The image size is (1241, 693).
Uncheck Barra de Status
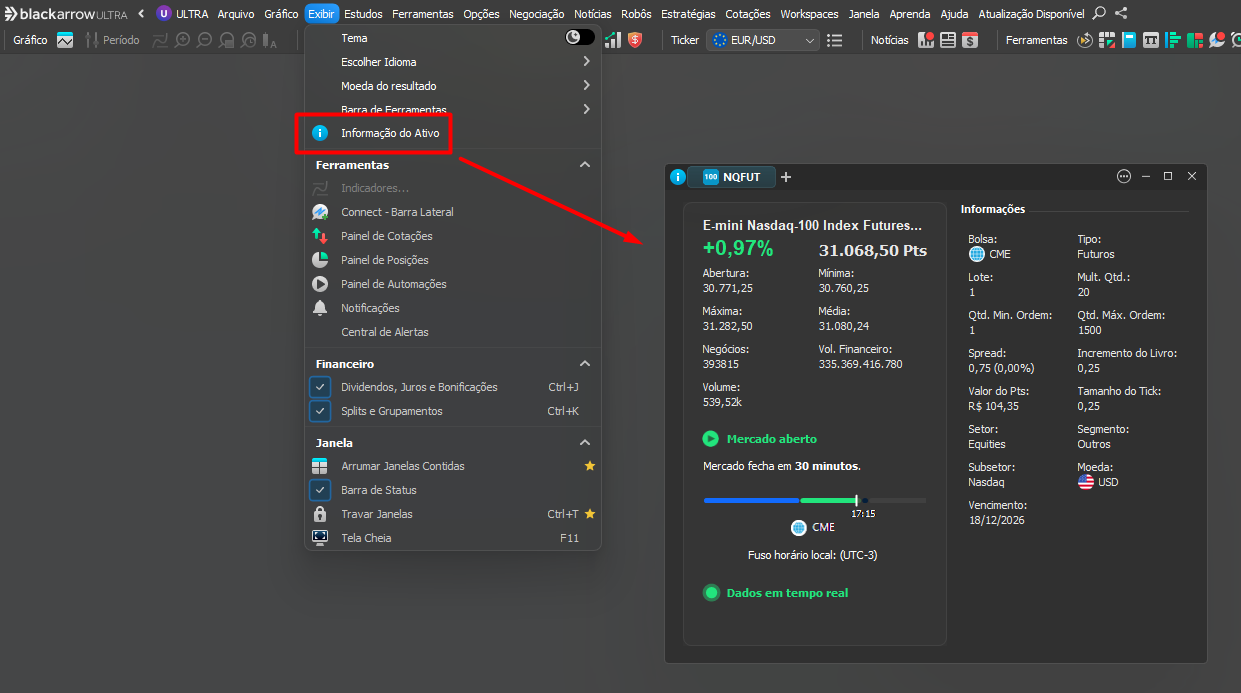tap(320, 490)
